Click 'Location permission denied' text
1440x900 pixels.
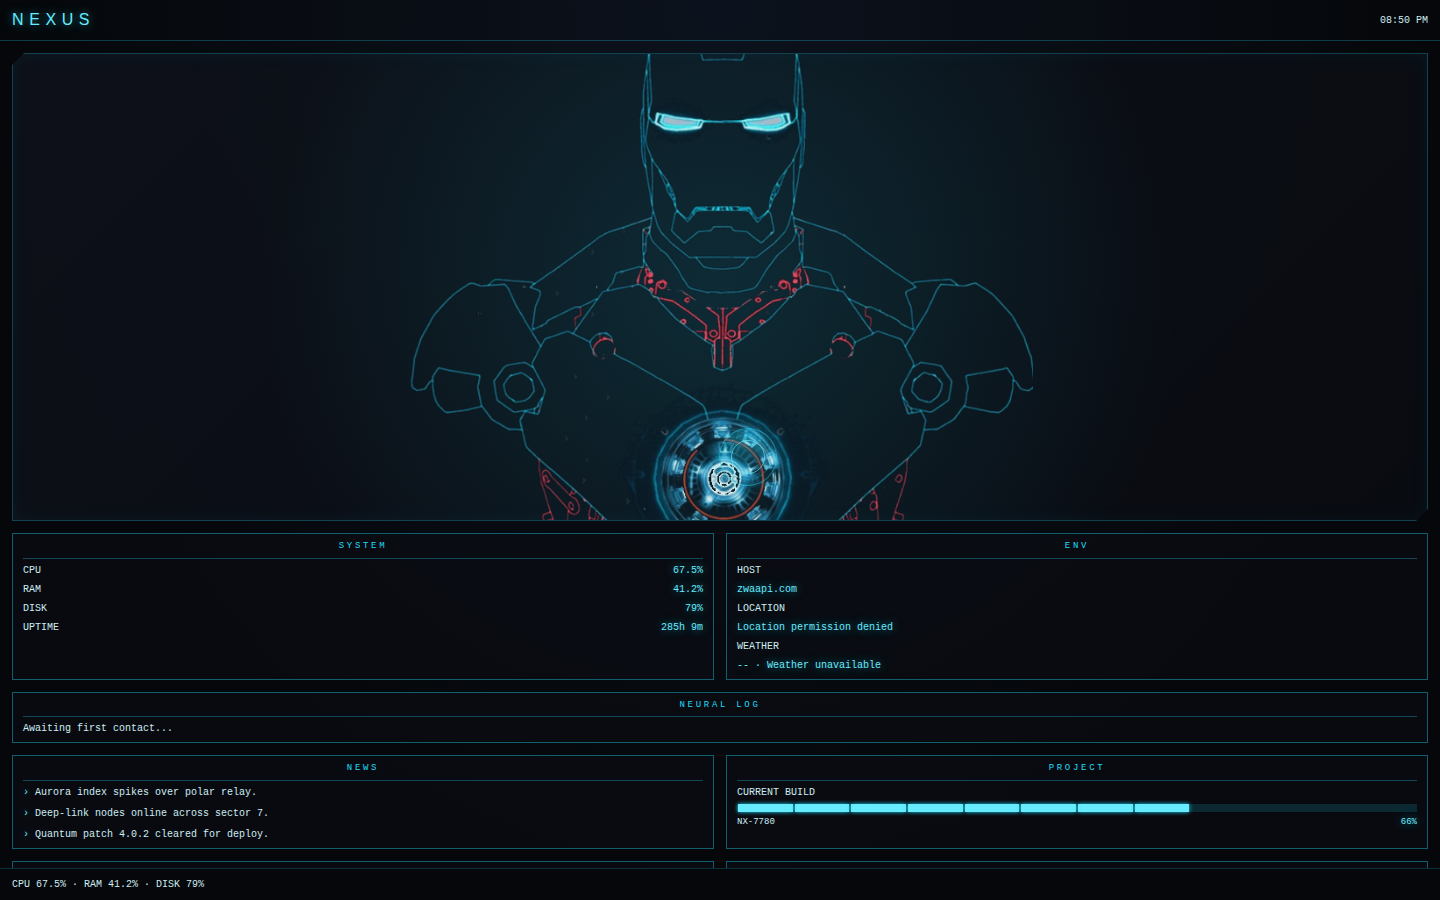point(815,627)
